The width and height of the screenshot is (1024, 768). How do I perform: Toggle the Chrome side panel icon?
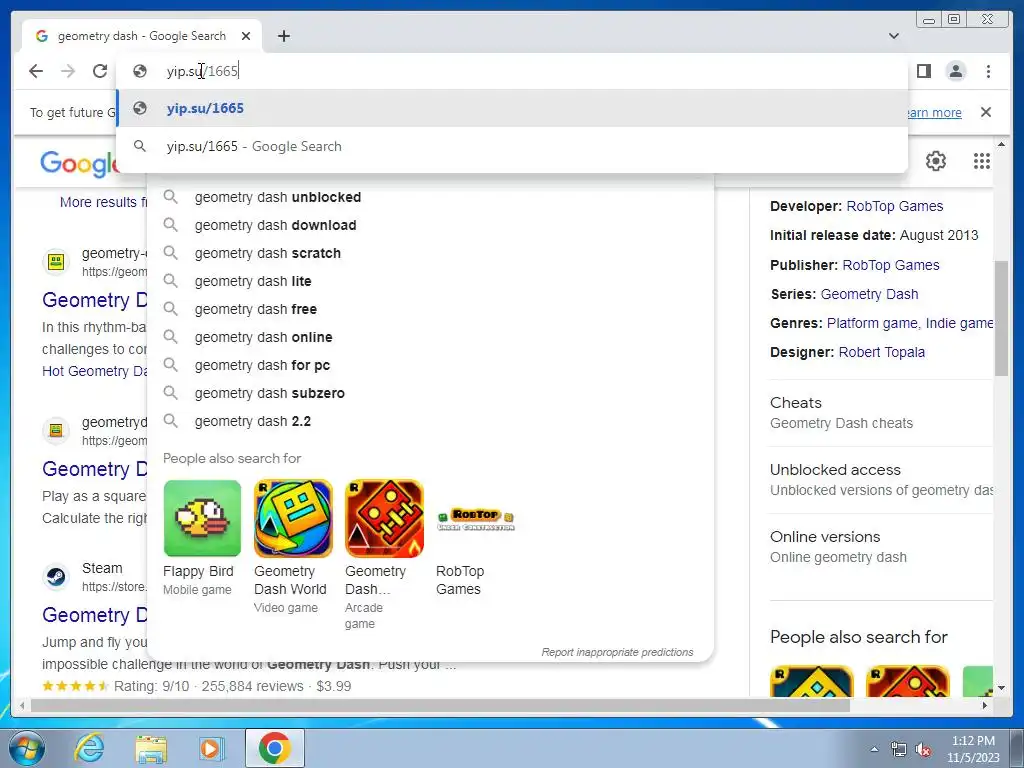click(x=923, y=71)
